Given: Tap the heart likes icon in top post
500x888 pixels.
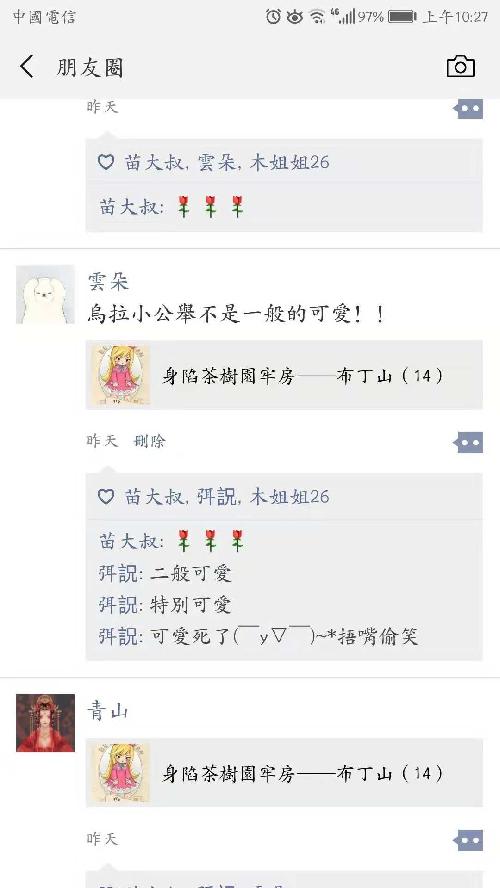Looking at the screenshot, I should 106,163.
